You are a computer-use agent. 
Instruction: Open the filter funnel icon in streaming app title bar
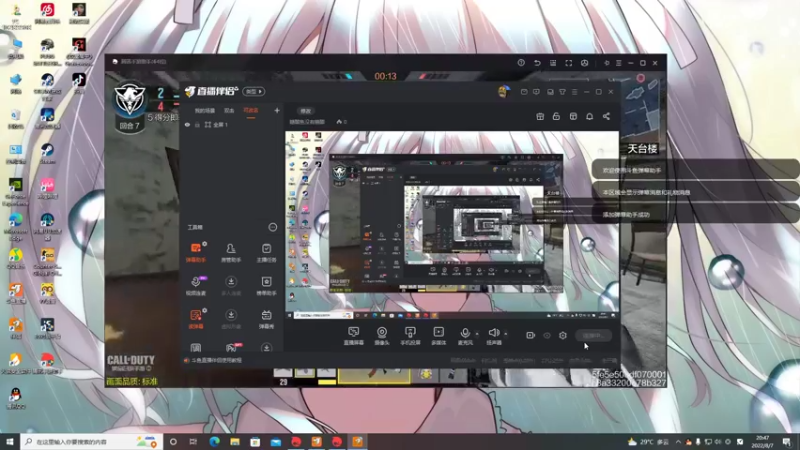[x=562, y=92]
